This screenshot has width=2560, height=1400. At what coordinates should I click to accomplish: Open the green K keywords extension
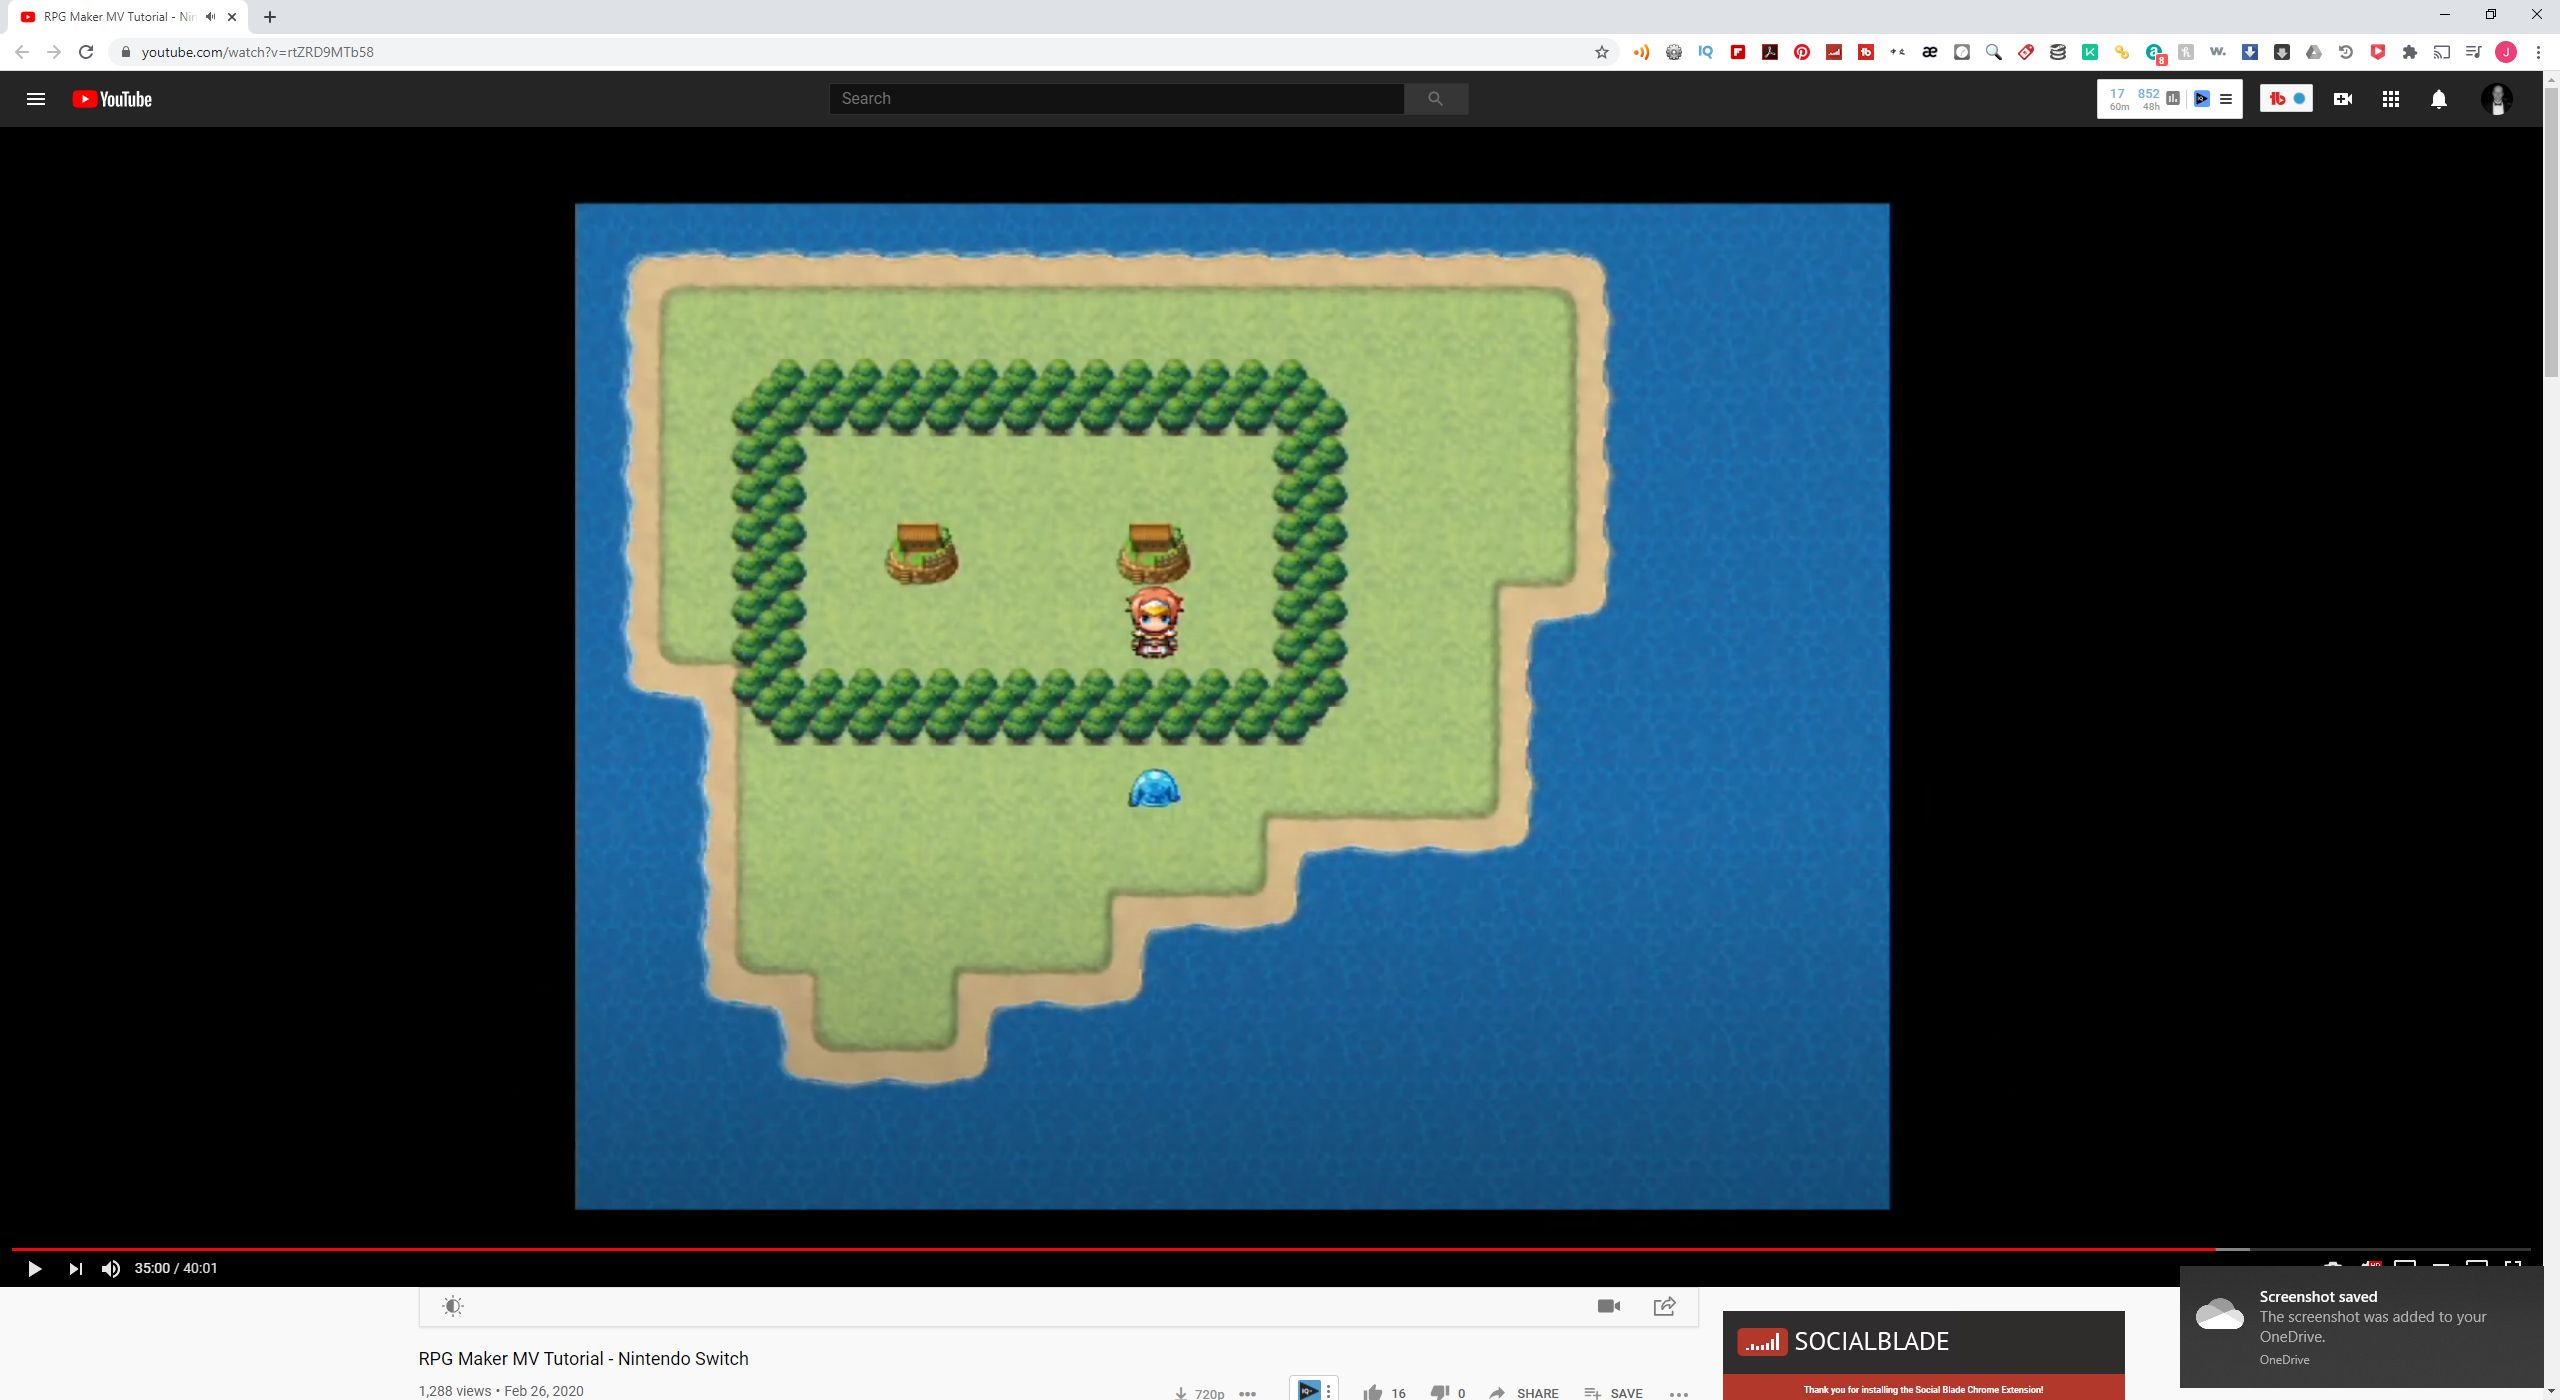tap(2090, 52)
